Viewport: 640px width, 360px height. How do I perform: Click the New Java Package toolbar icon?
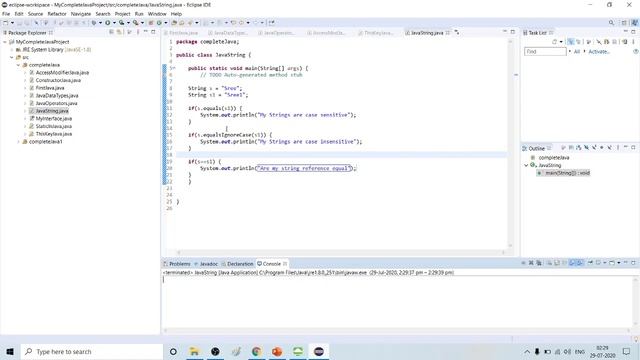[x=151, y=23]
